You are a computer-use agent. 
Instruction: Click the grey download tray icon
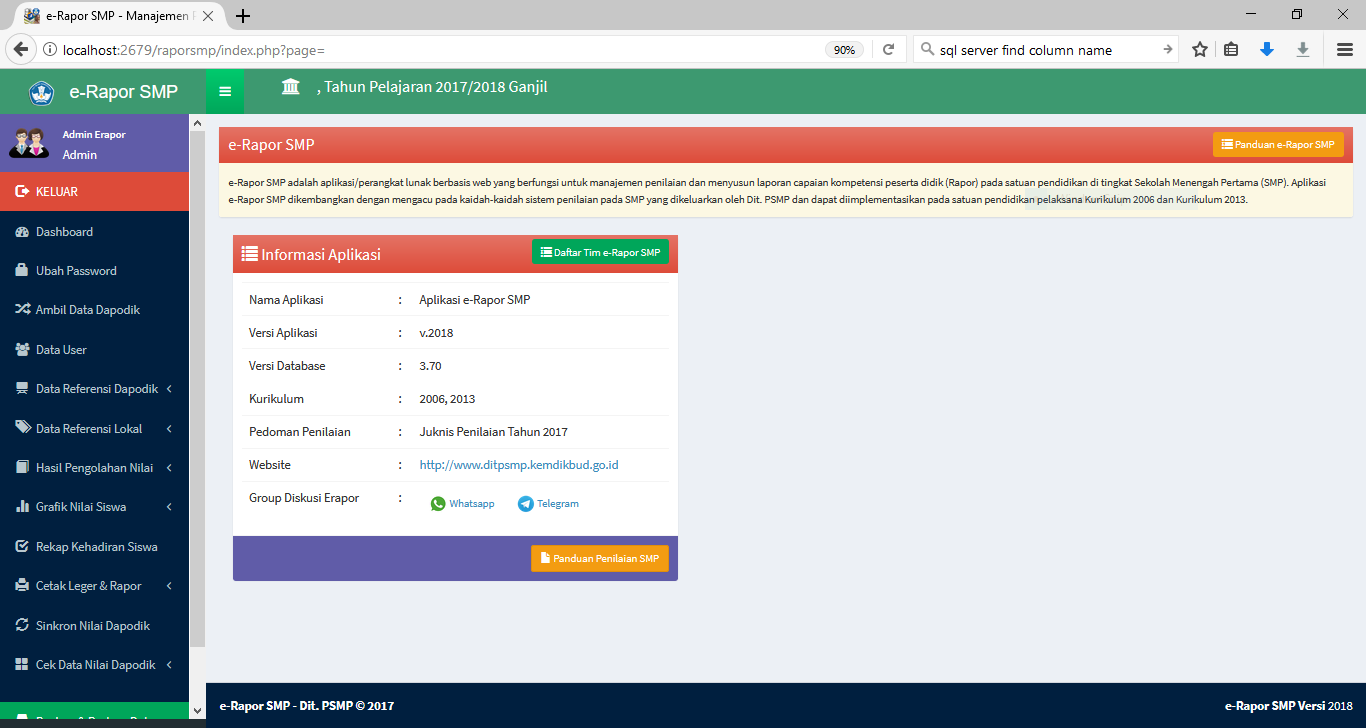point(1303,49)
